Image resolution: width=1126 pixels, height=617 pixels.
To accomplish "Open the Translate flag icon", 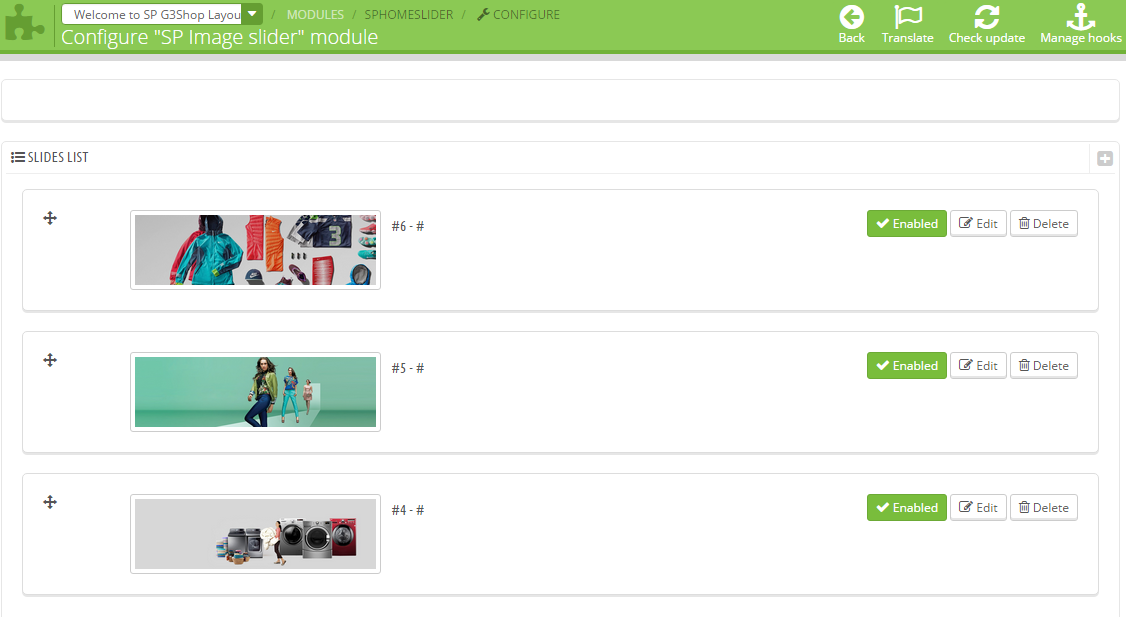I will [x=908, y=17].
